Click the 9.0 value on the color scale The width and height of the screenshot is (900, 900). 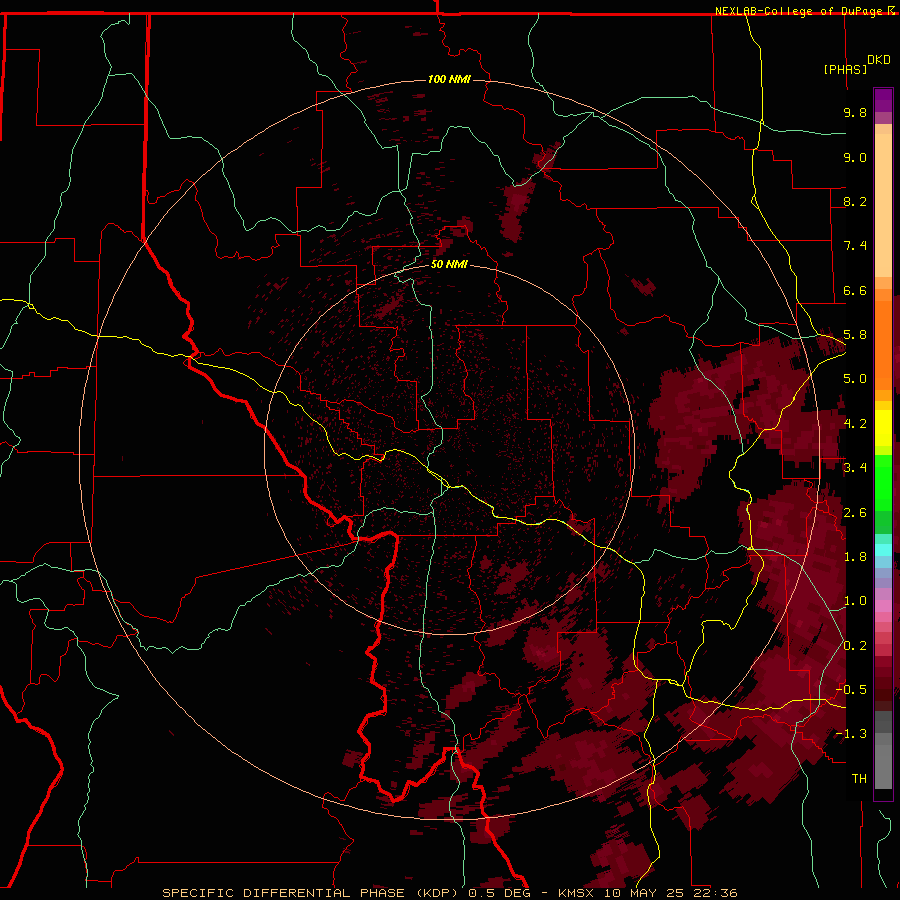(855, 157)
